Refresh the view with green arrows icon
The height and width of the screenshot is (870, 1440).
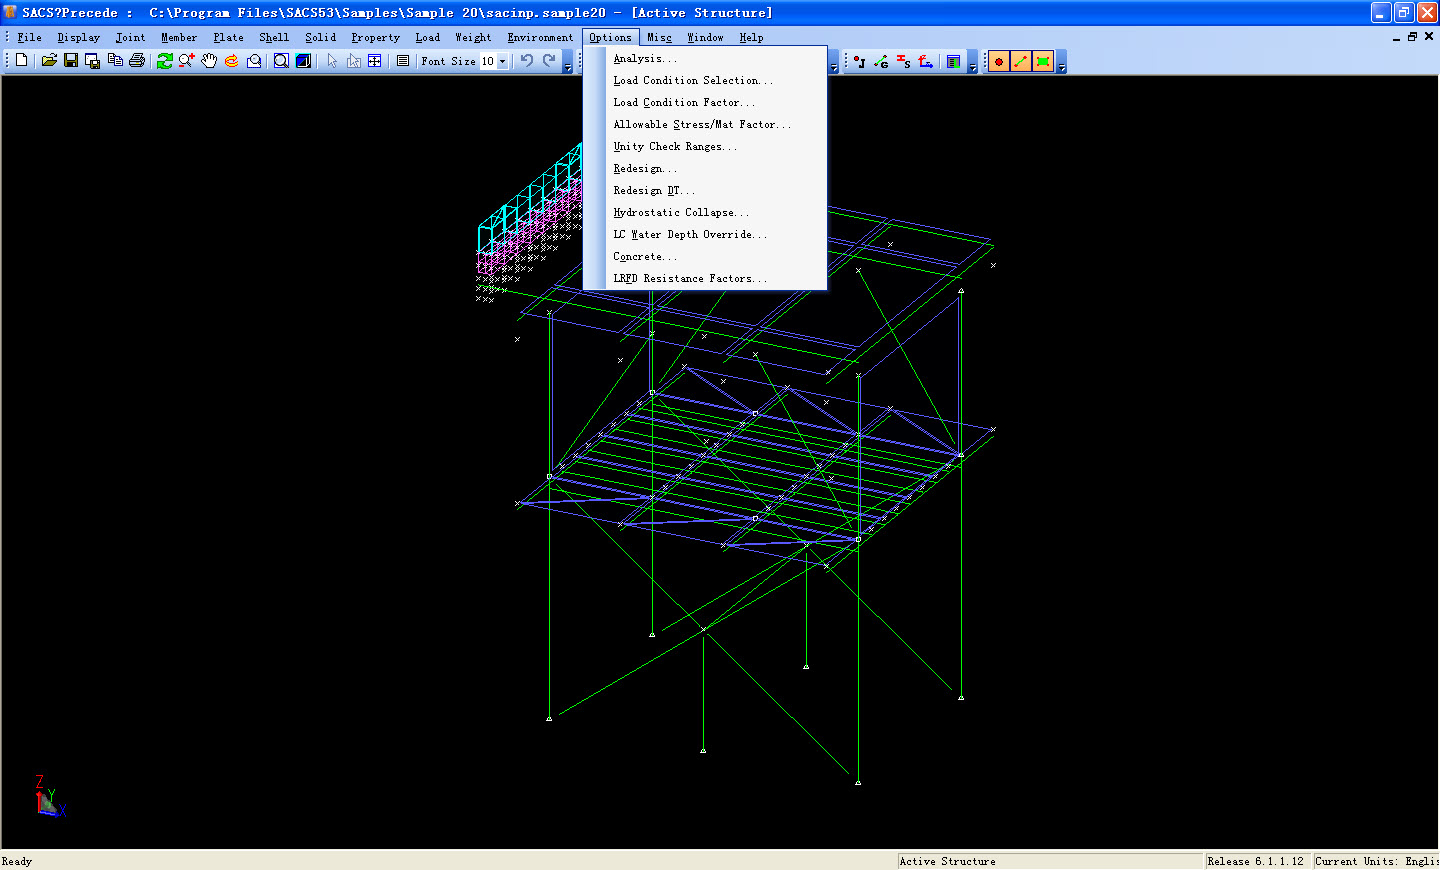[x=165, y=61]
